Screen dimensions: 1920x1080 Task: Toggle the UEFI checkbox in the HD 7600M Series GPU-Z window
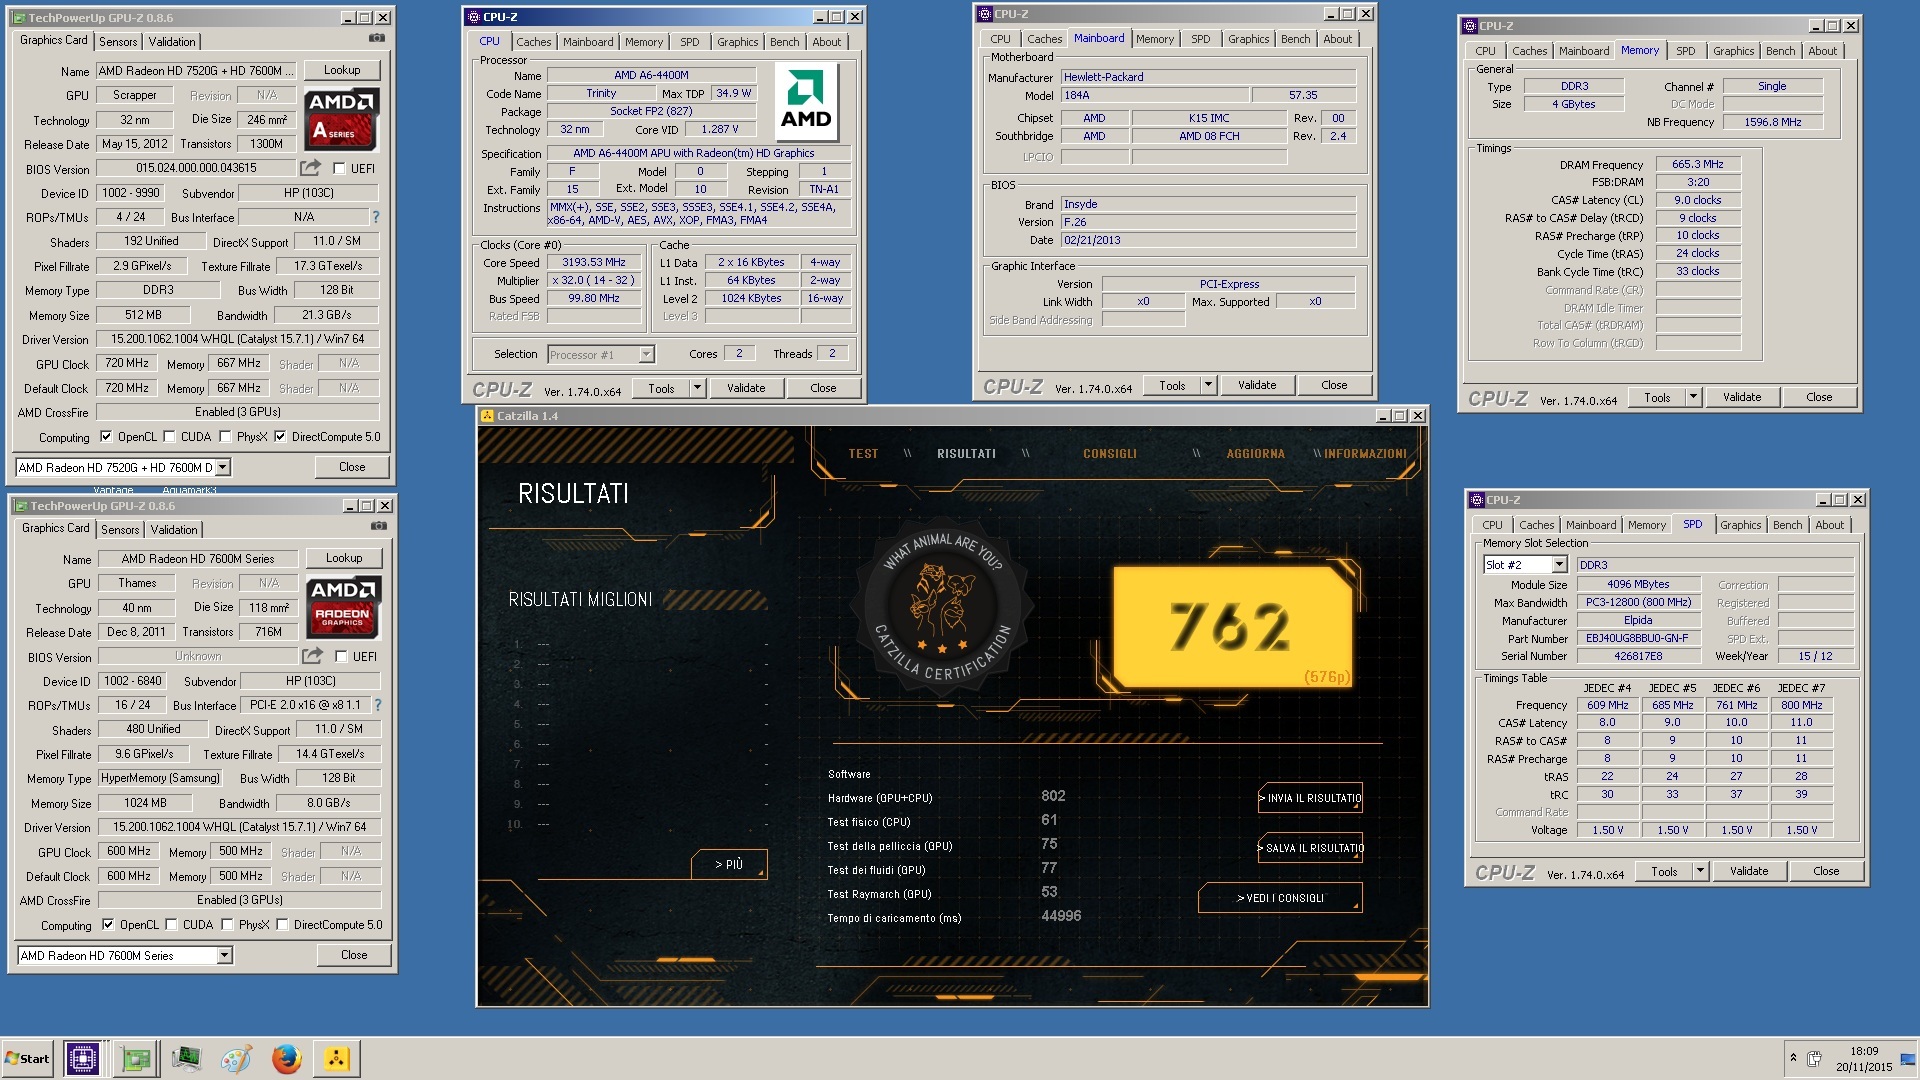pos(341,656)
